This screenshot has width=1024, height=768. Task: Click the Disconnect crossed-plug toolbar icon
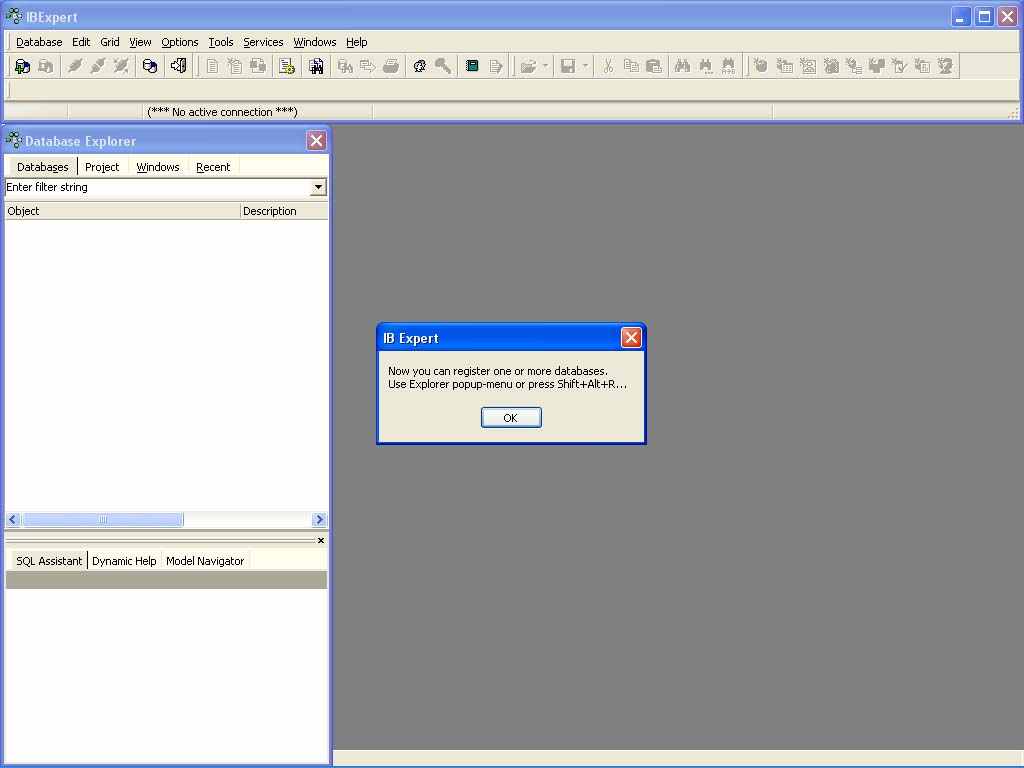(x=121, y=66)
